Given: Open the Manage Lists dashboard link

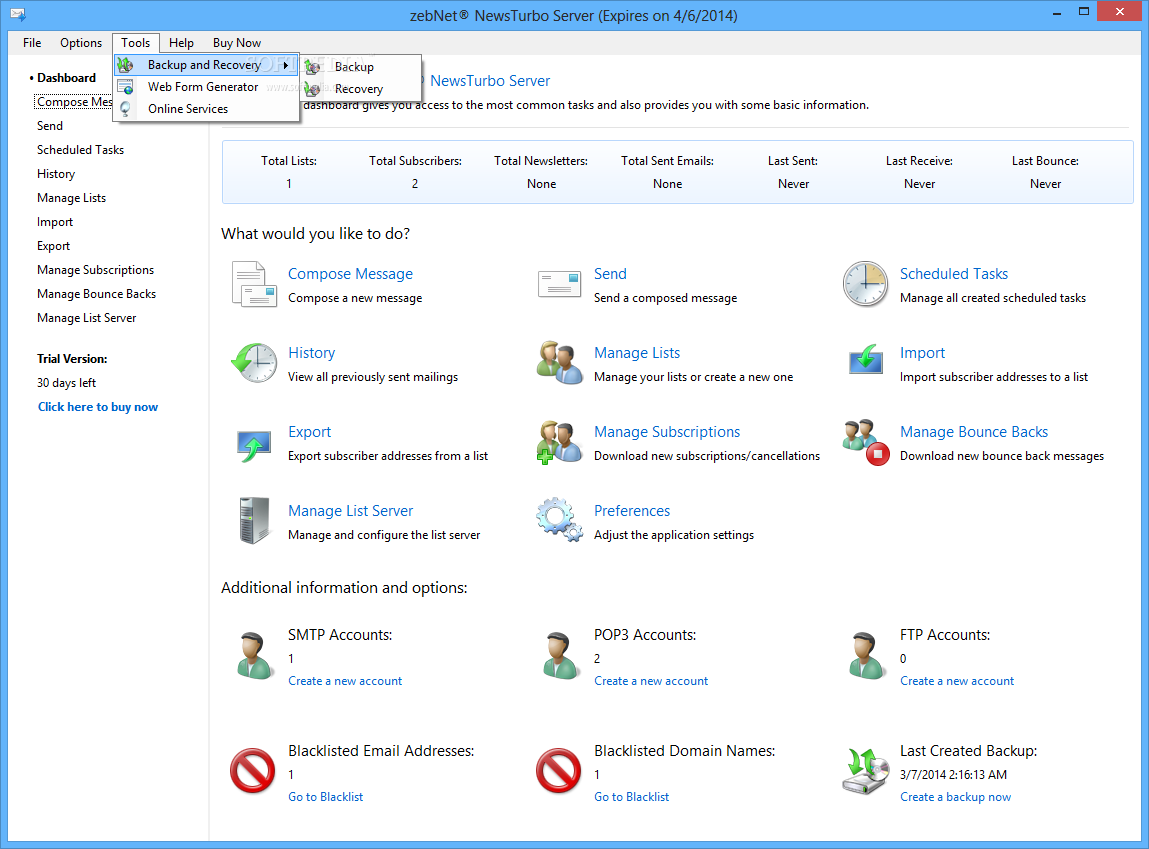Looking at the screenshot, I should point(637,353).
